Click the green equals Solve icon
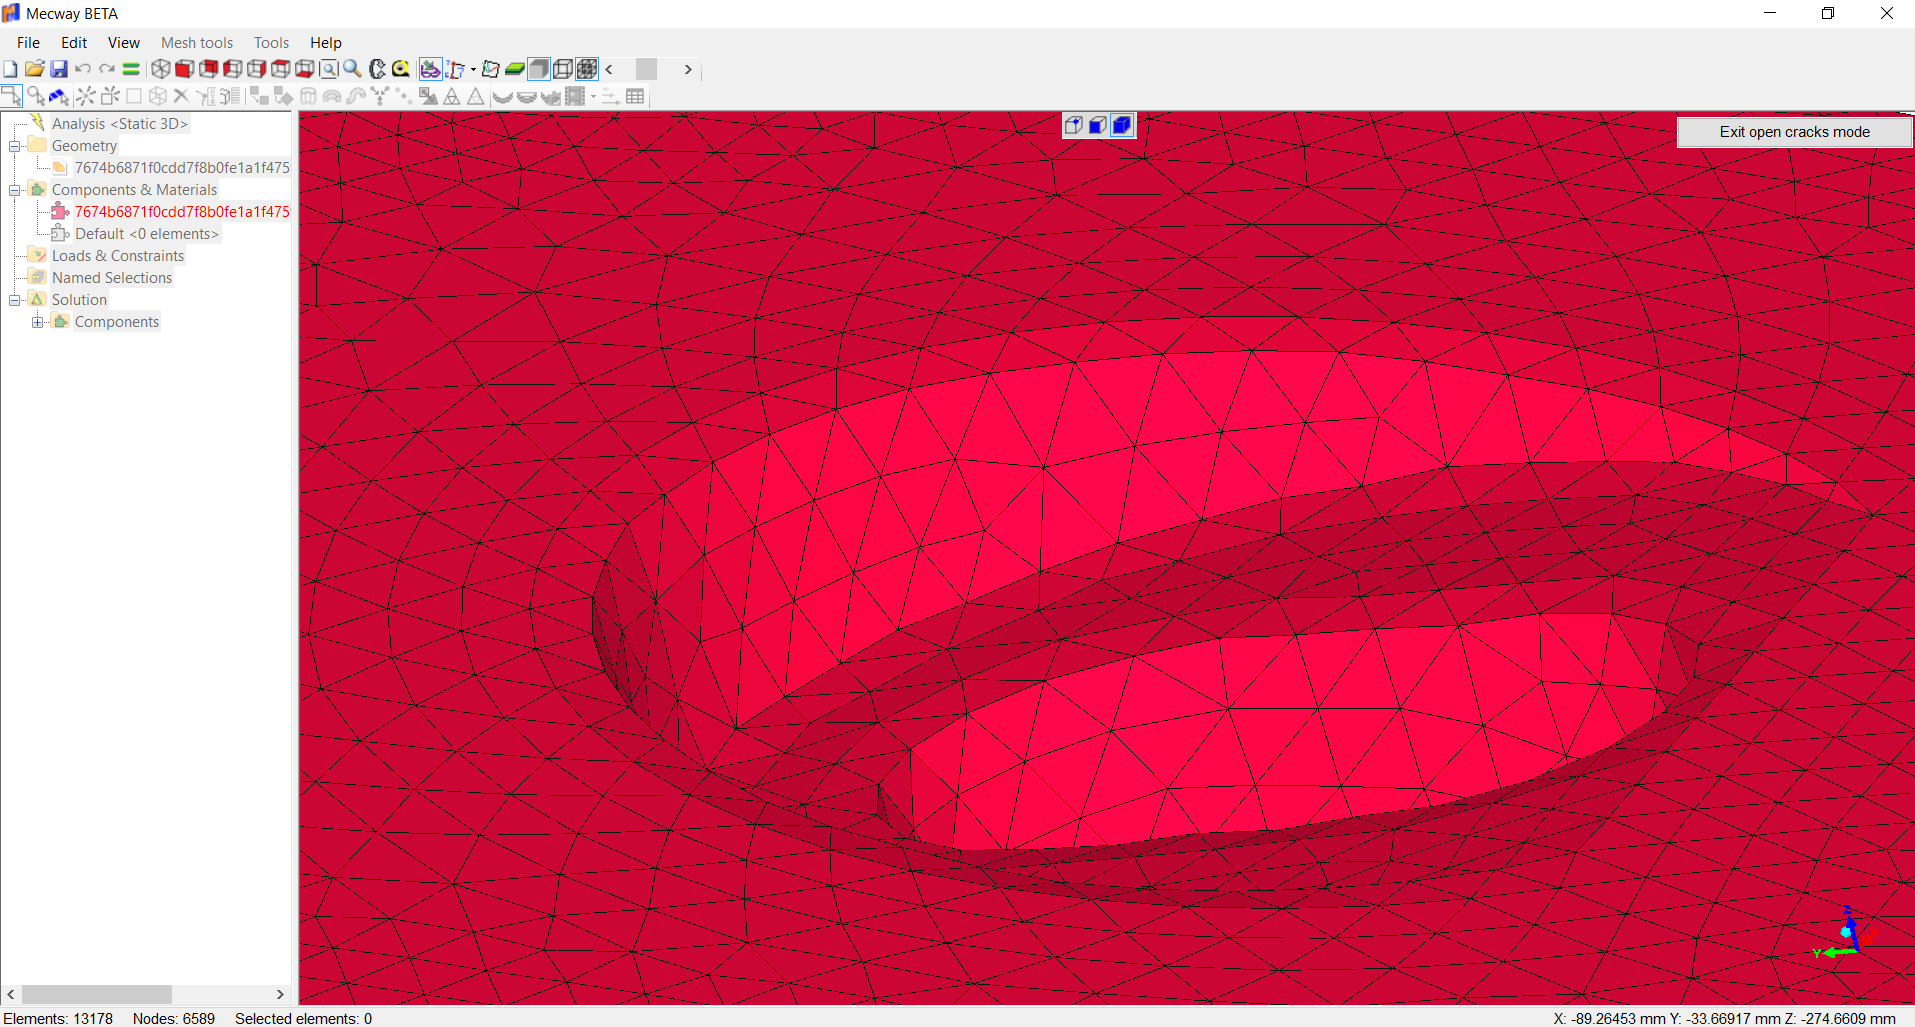Screen dimensions: 1915x1027 coord(131,69)
